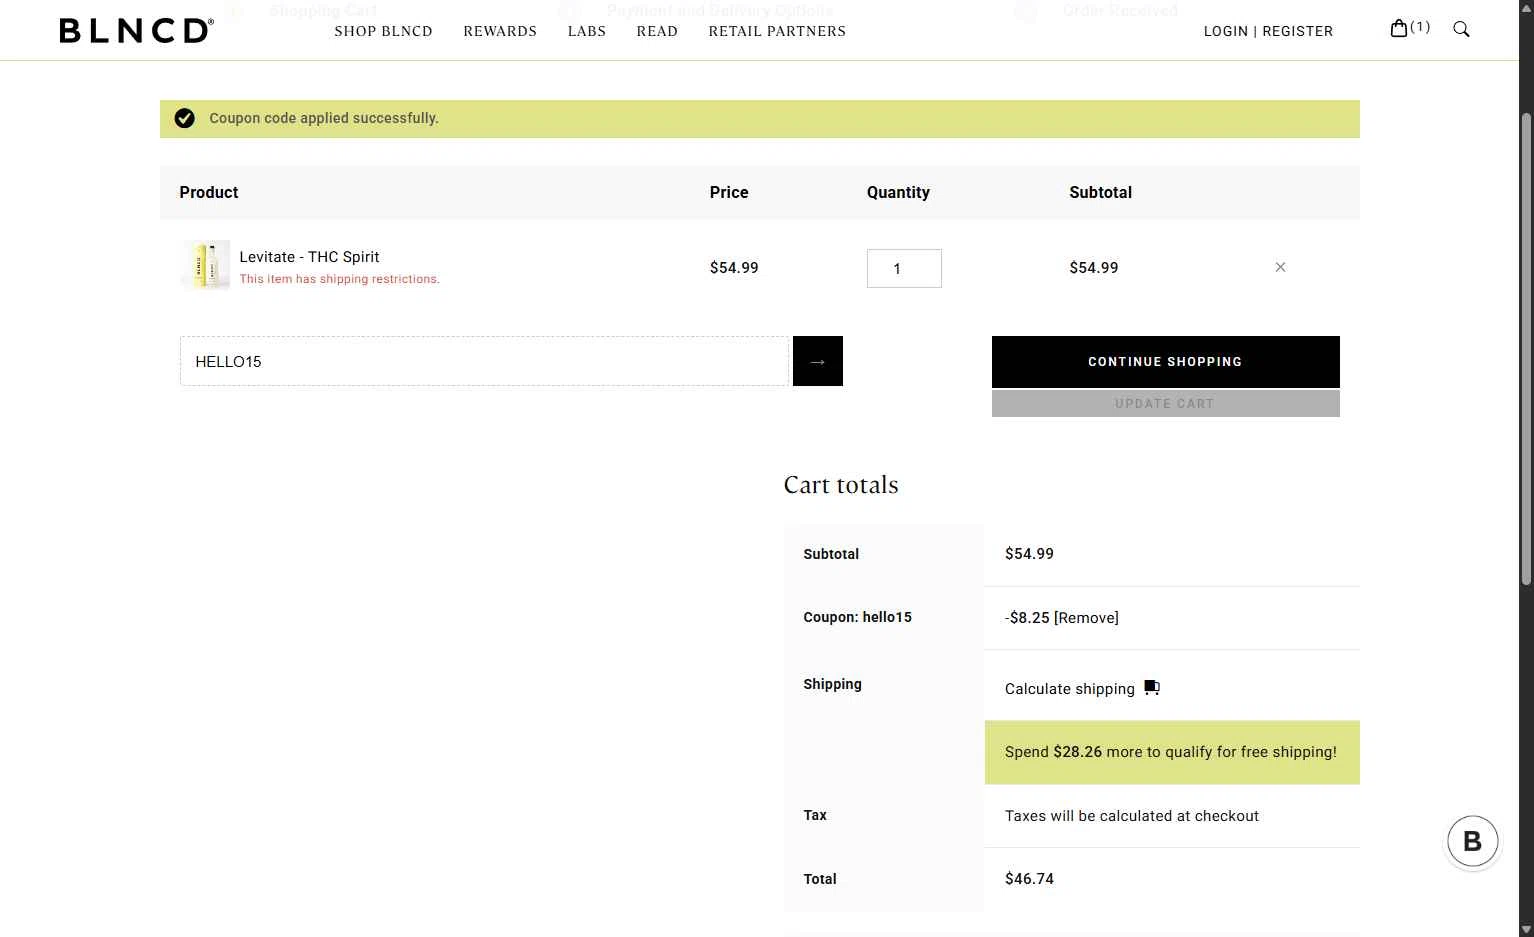The width and height of the screenshot is (1534, 937).
Task: Remove Levitate item with X icon
Action: pos(1280,267)
